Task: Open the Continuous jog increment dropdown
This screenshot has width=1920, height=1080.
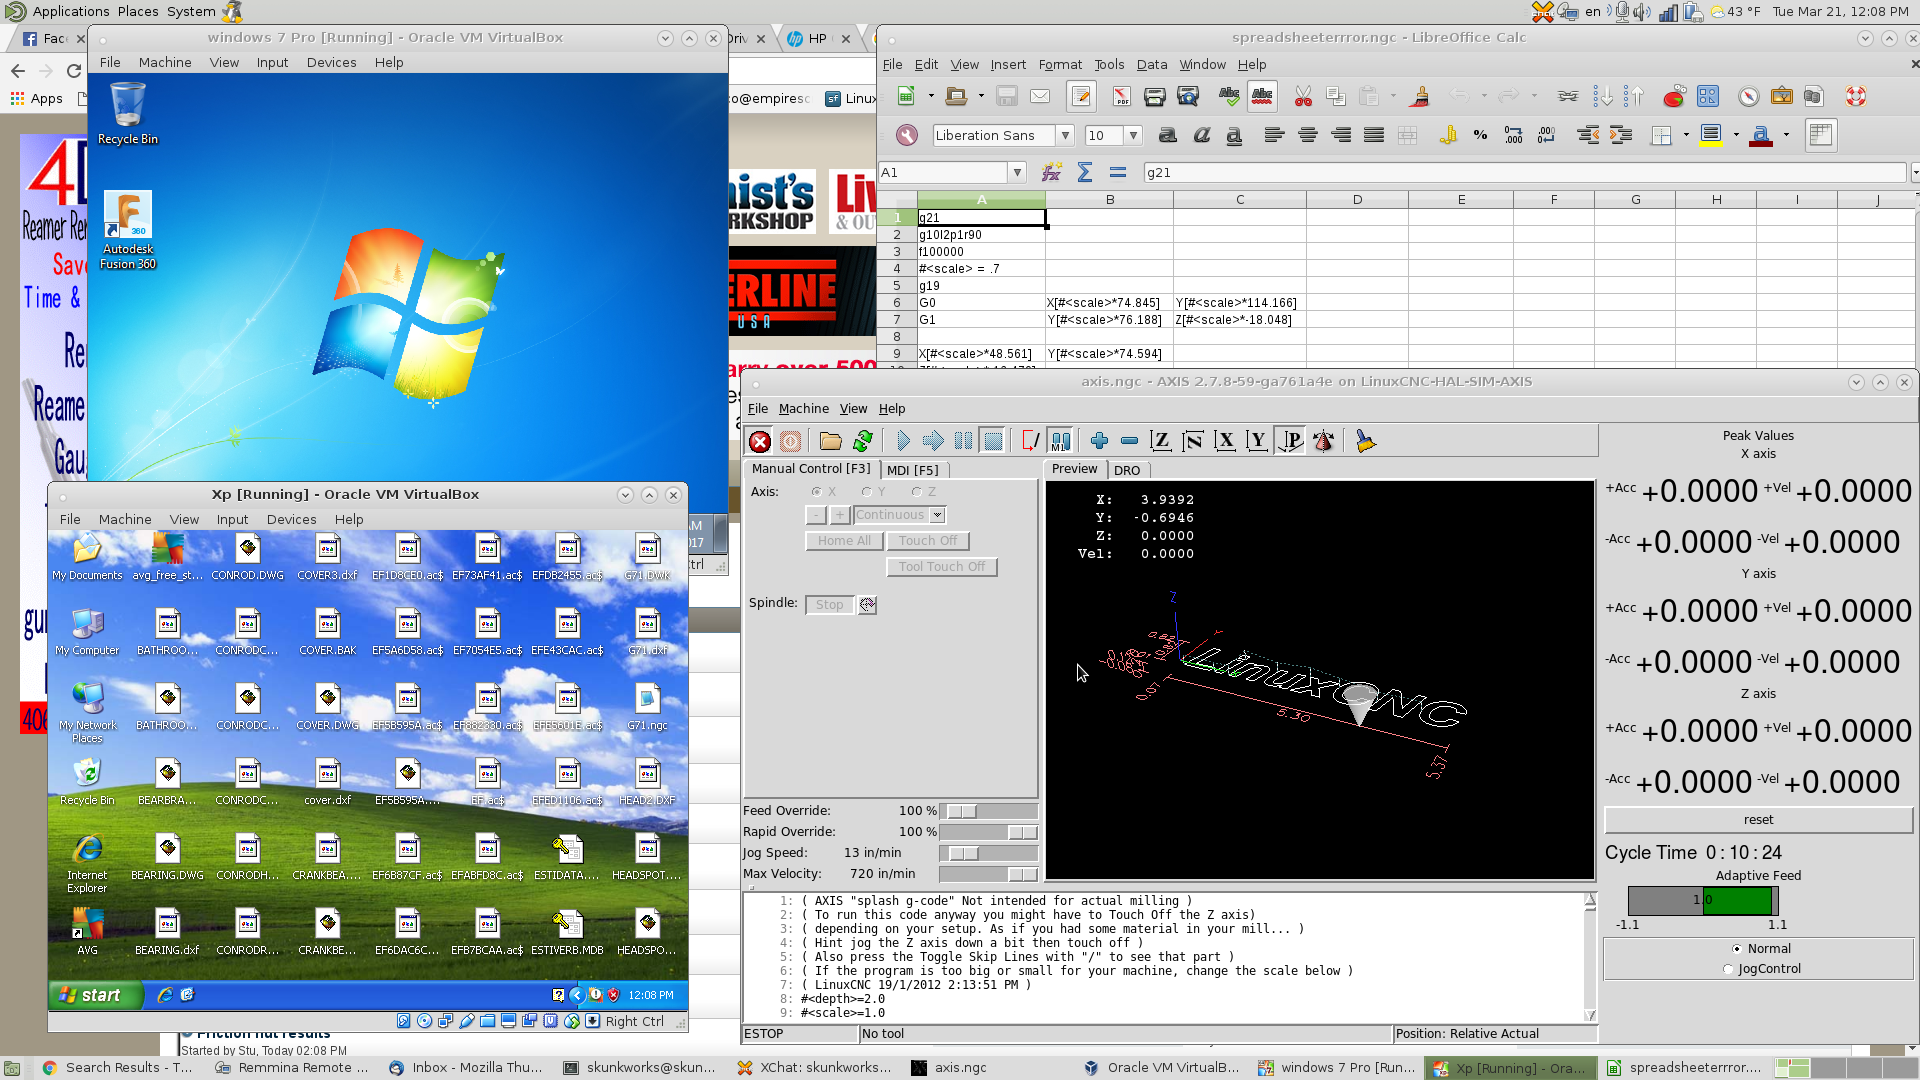Action: pyautogui.click(x=937, y=515)
